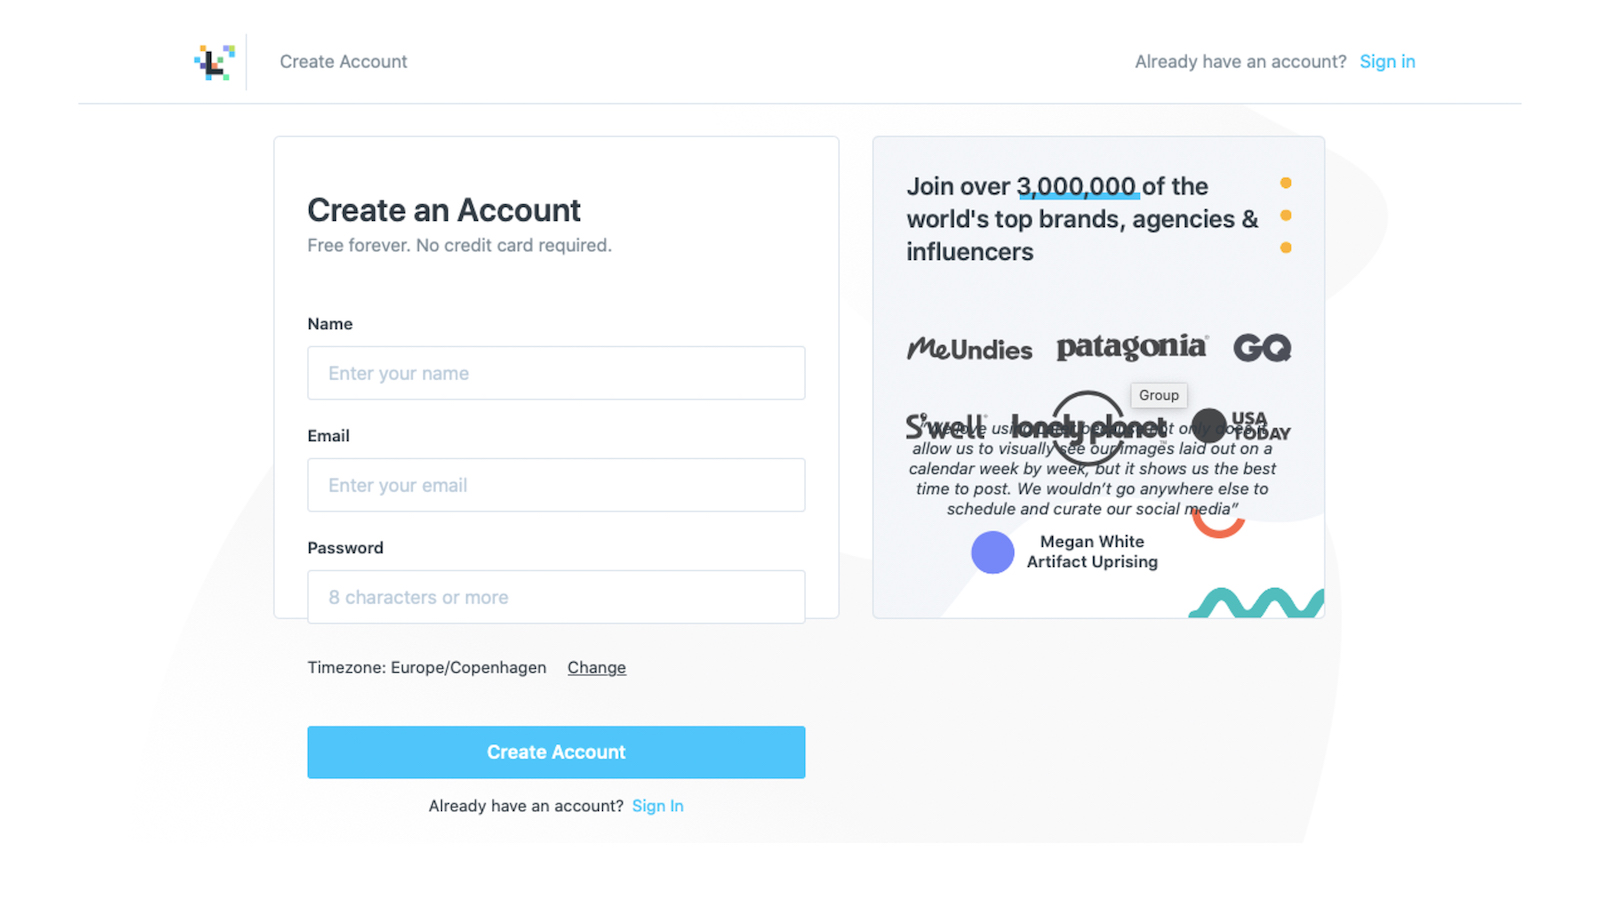
Task: Focus the Enter your email field
Action: (x=556, y=485)
